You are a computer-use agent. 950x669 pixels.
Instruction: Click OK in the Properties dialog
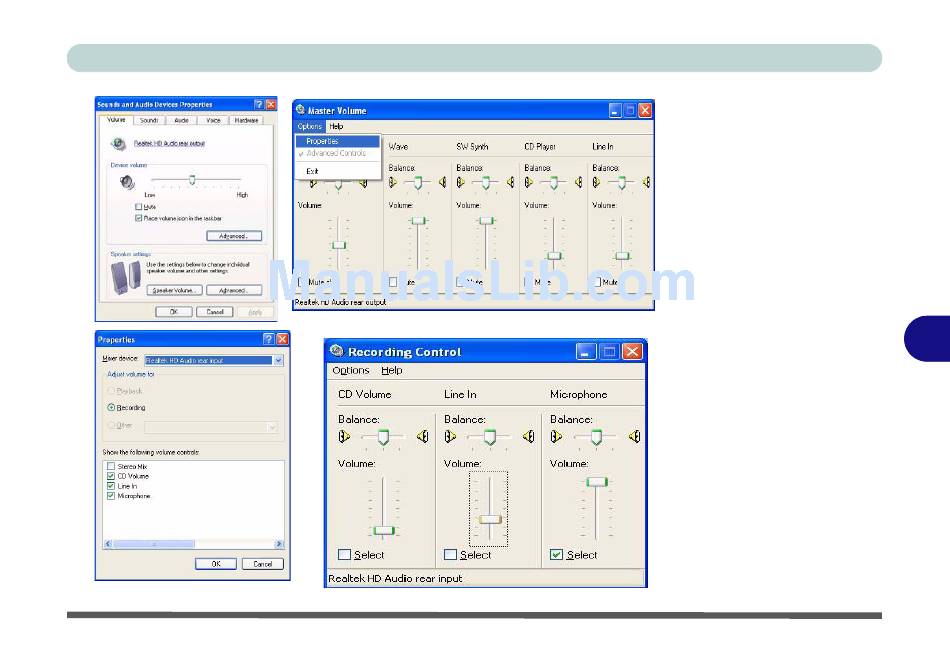215,564
